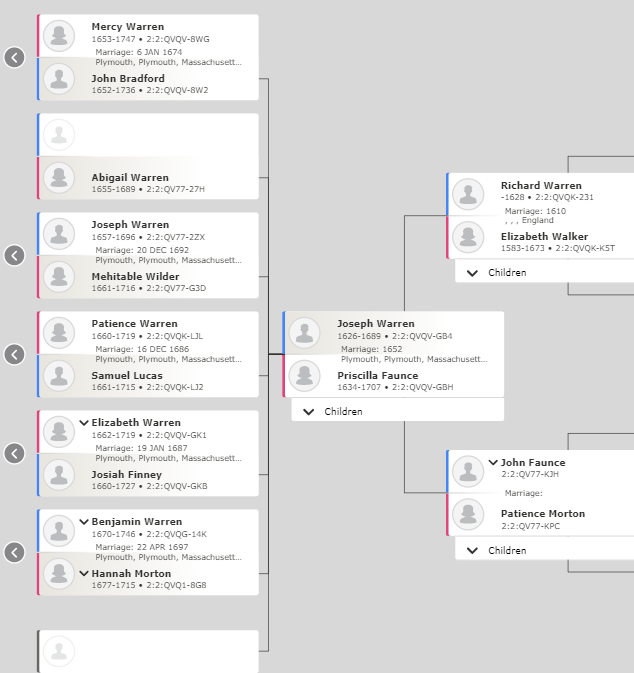This screenshot has height=673, width=634.
Task: Toggle the chevron beside John Faunce
Action: pos(493,462)
